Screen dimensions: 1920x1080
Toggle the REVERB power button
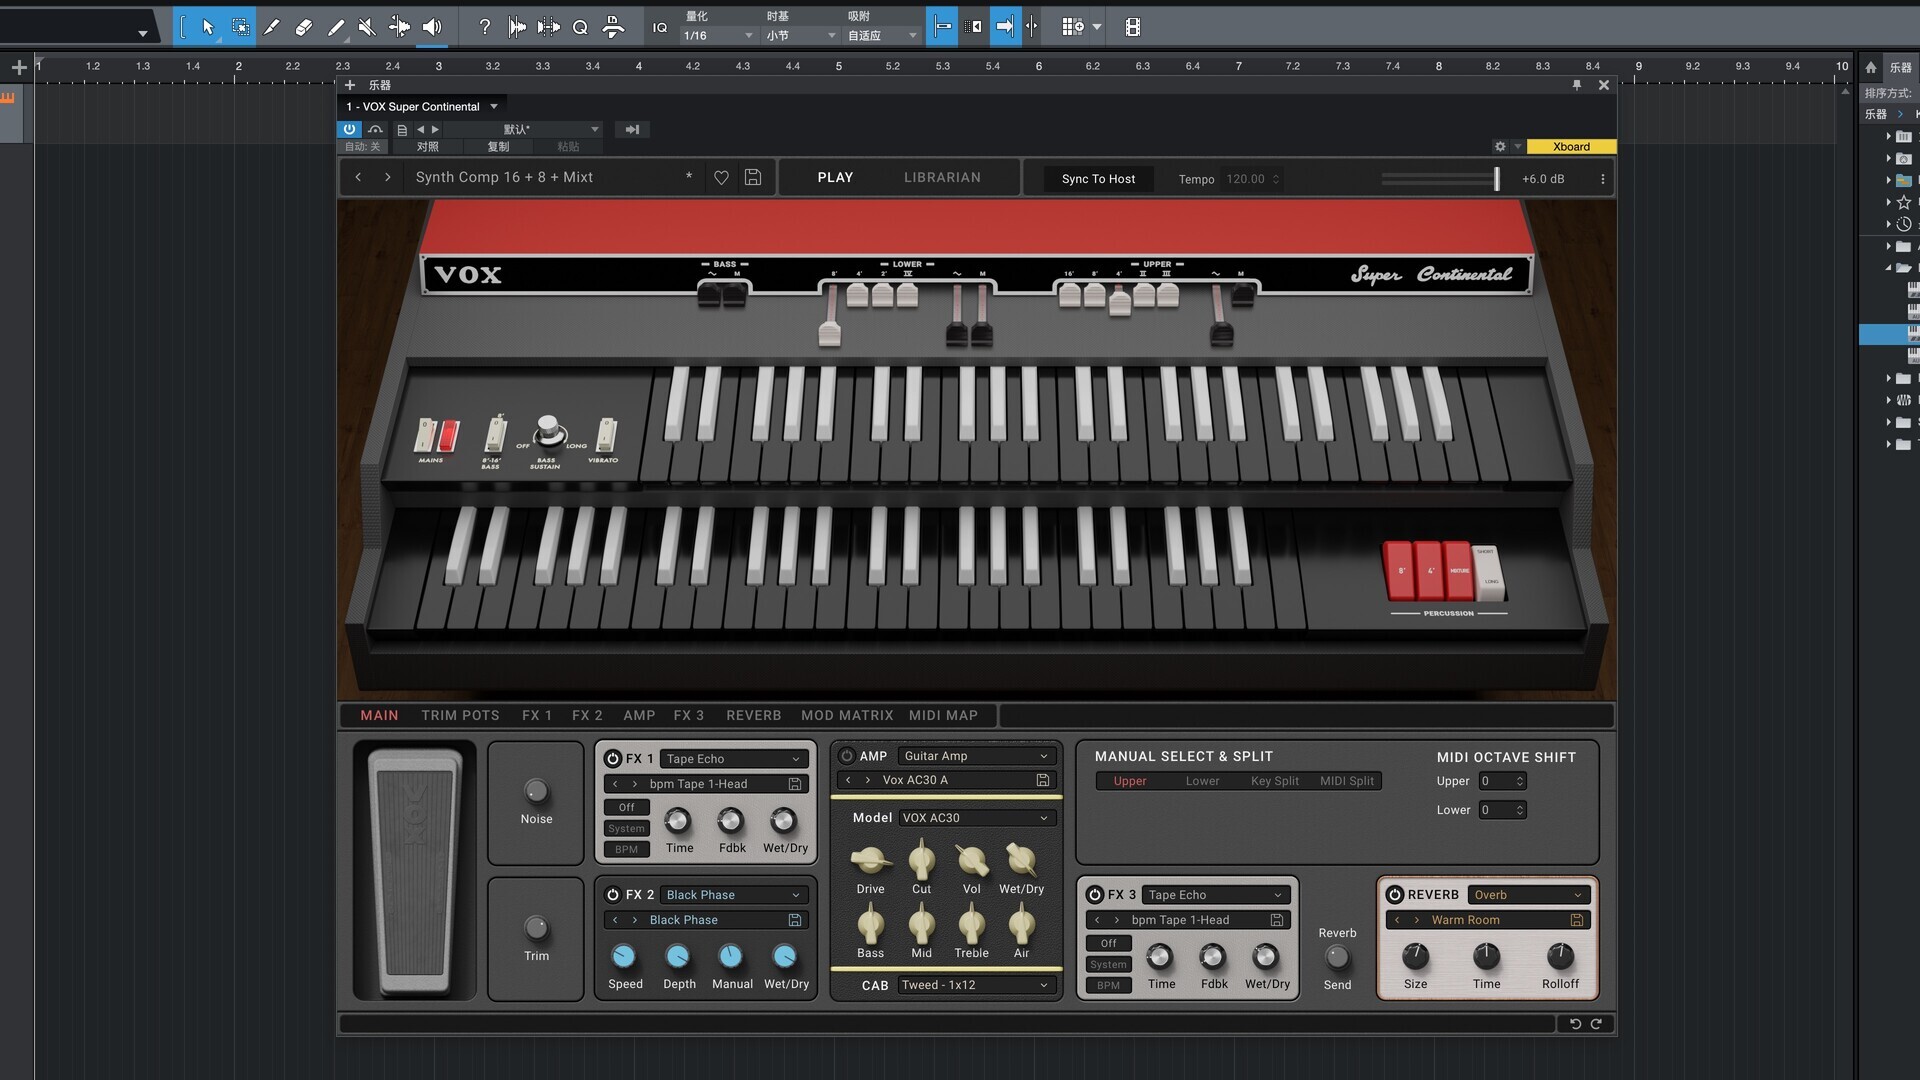[x=1395, y=894]
